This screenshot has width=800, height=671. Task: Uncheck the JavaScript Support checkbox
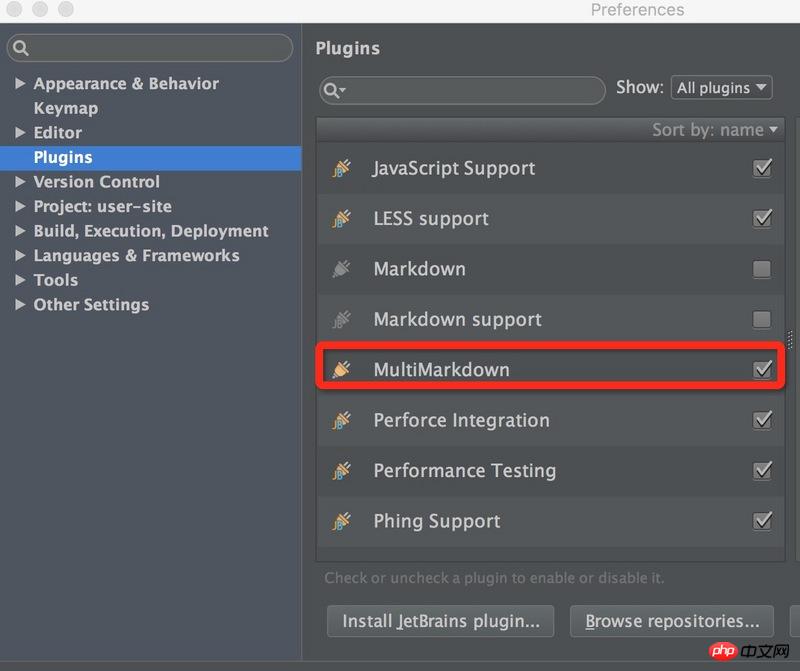click(762, 168)
